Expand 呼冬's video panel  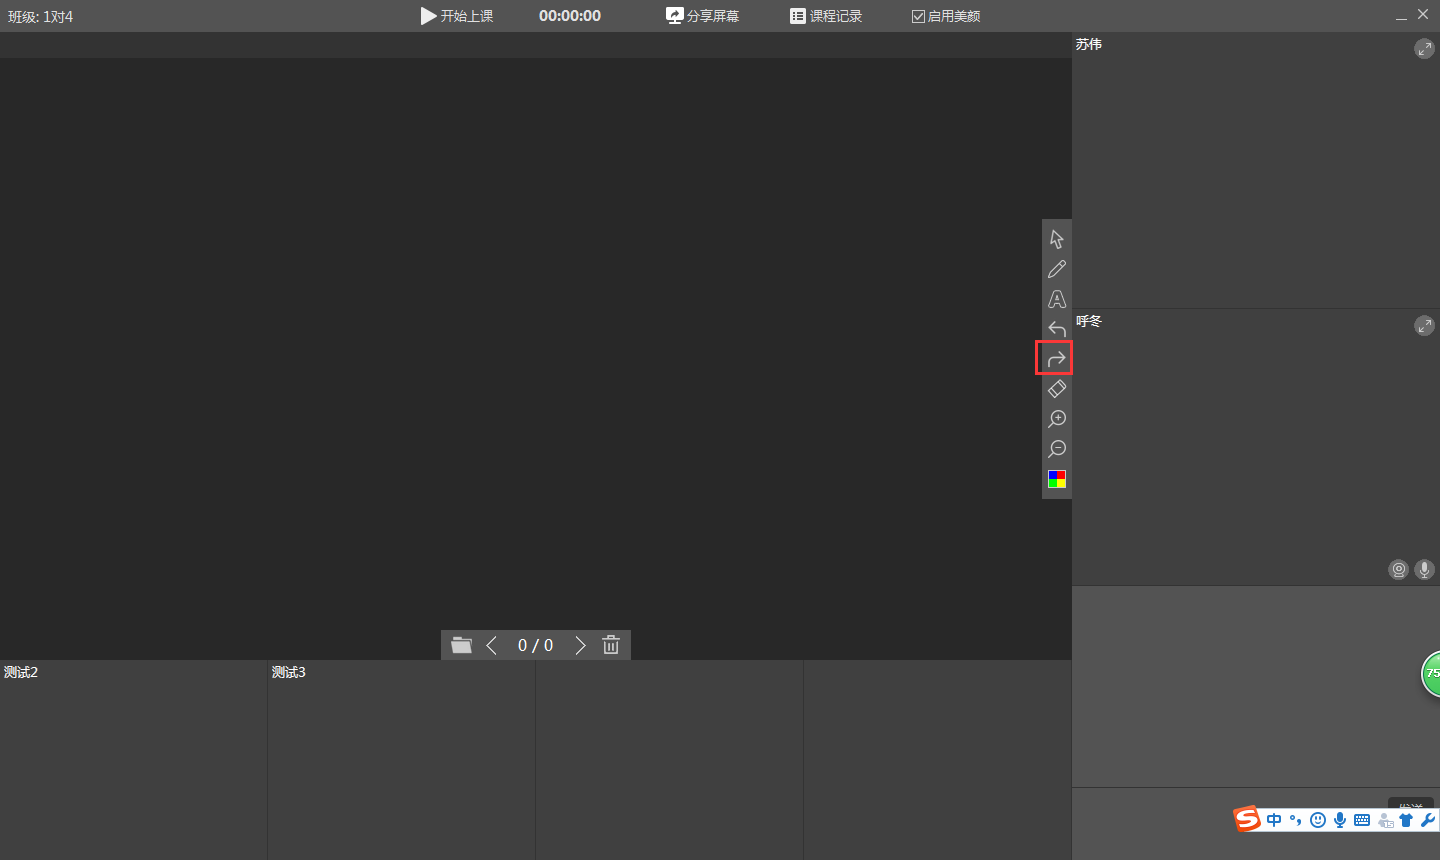(1424, 326)
